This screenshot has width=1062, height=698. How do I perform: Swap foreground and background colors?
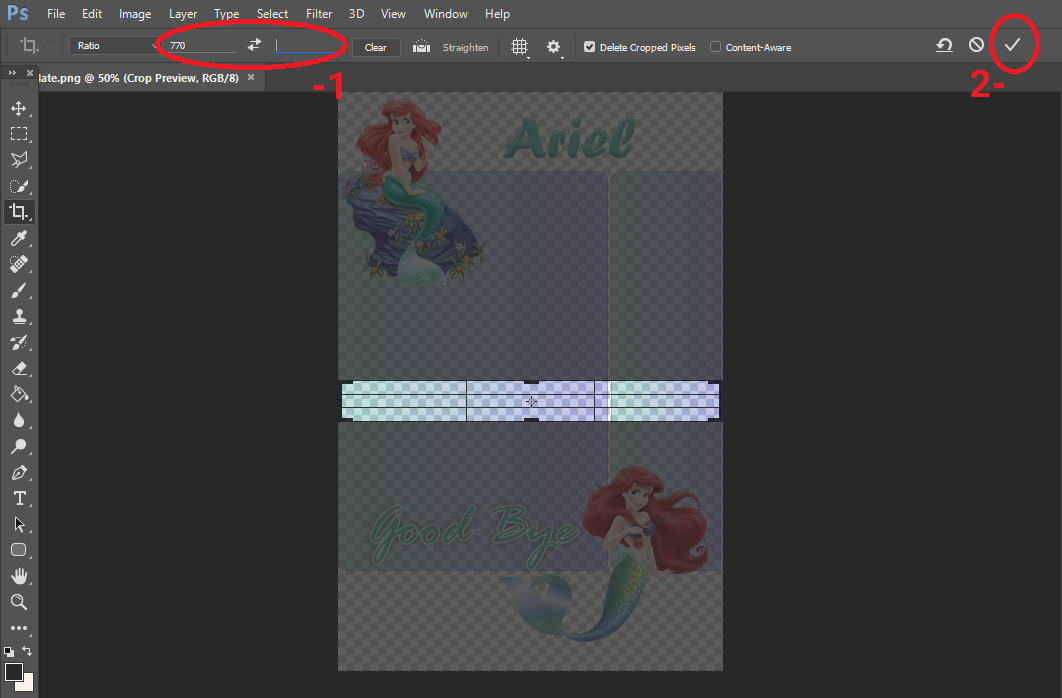pyautogui.click(x=27, y=651)
